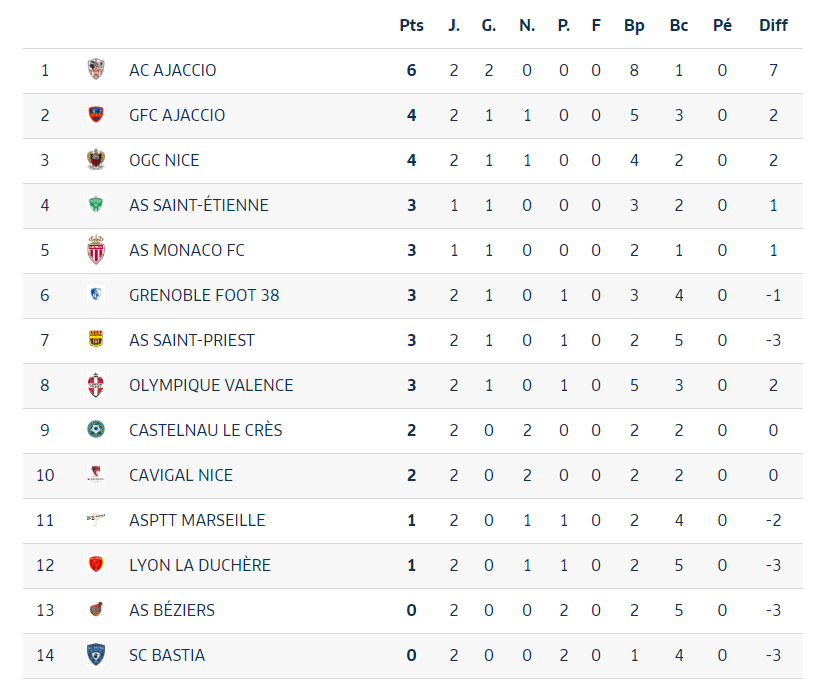The image size is (818, 695).
Task: Click the AS Monaco FC crest
Action: [x=96, y=250]
